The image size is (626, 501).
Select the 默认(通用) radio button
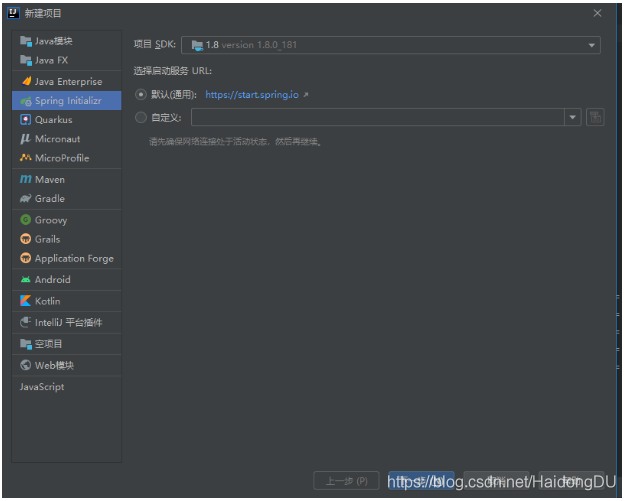[141, 95]
